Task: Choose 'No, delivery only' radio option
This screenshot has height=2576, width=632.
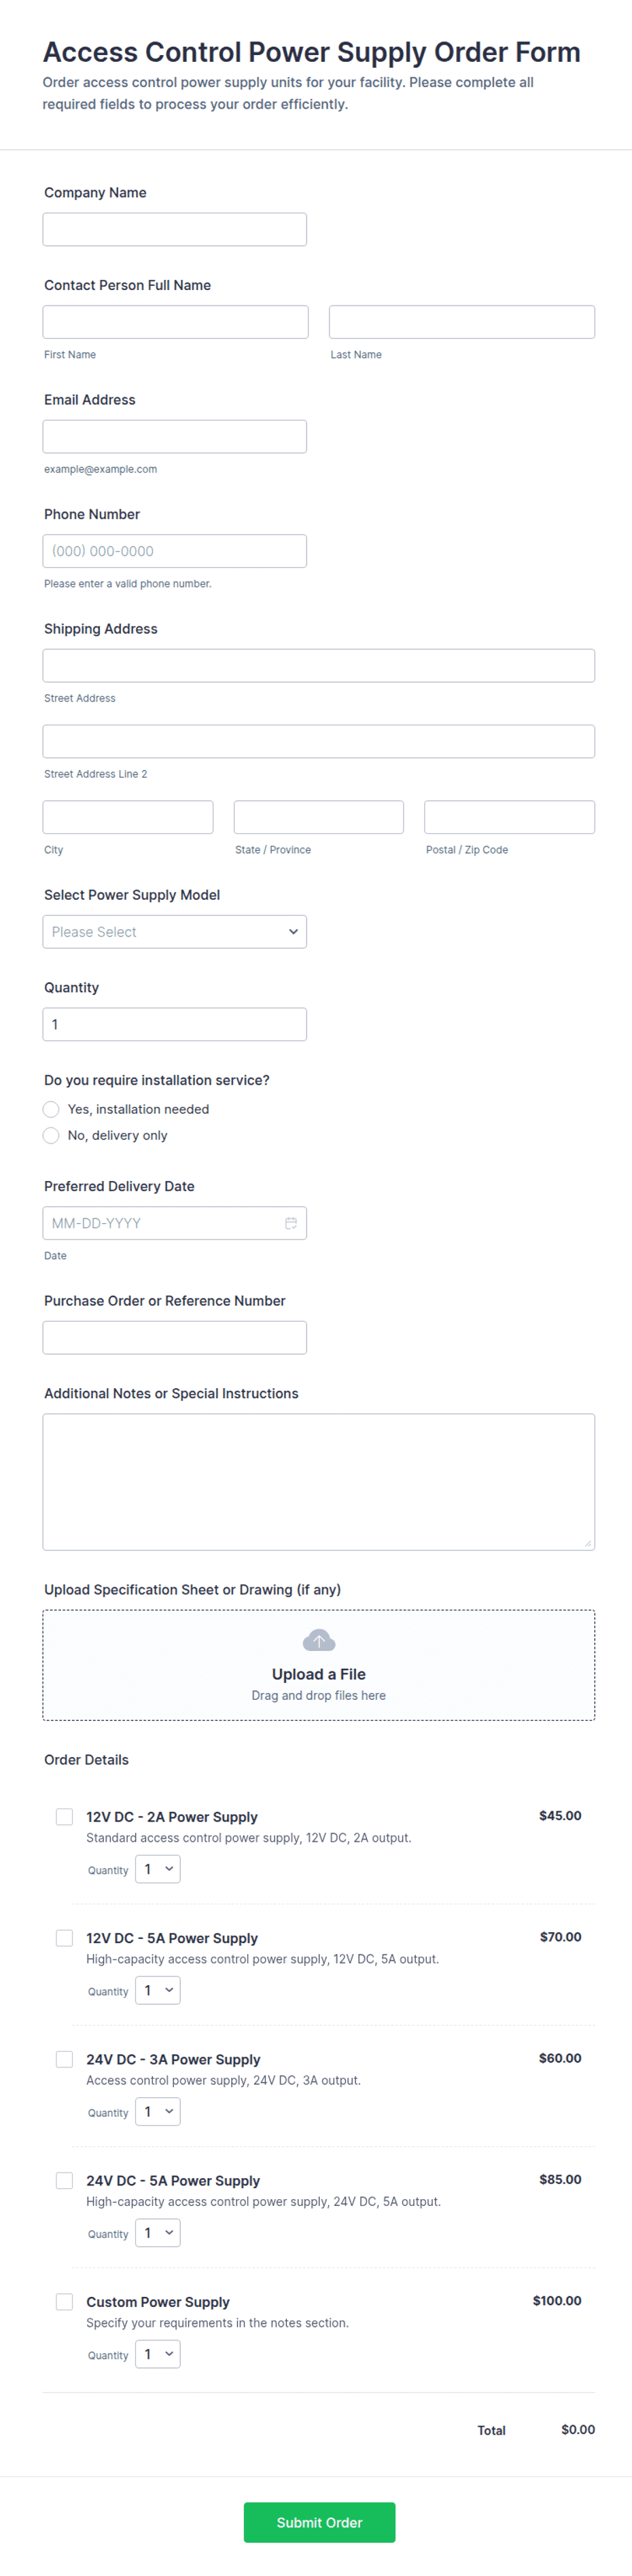Action: tap(51, 1135)
